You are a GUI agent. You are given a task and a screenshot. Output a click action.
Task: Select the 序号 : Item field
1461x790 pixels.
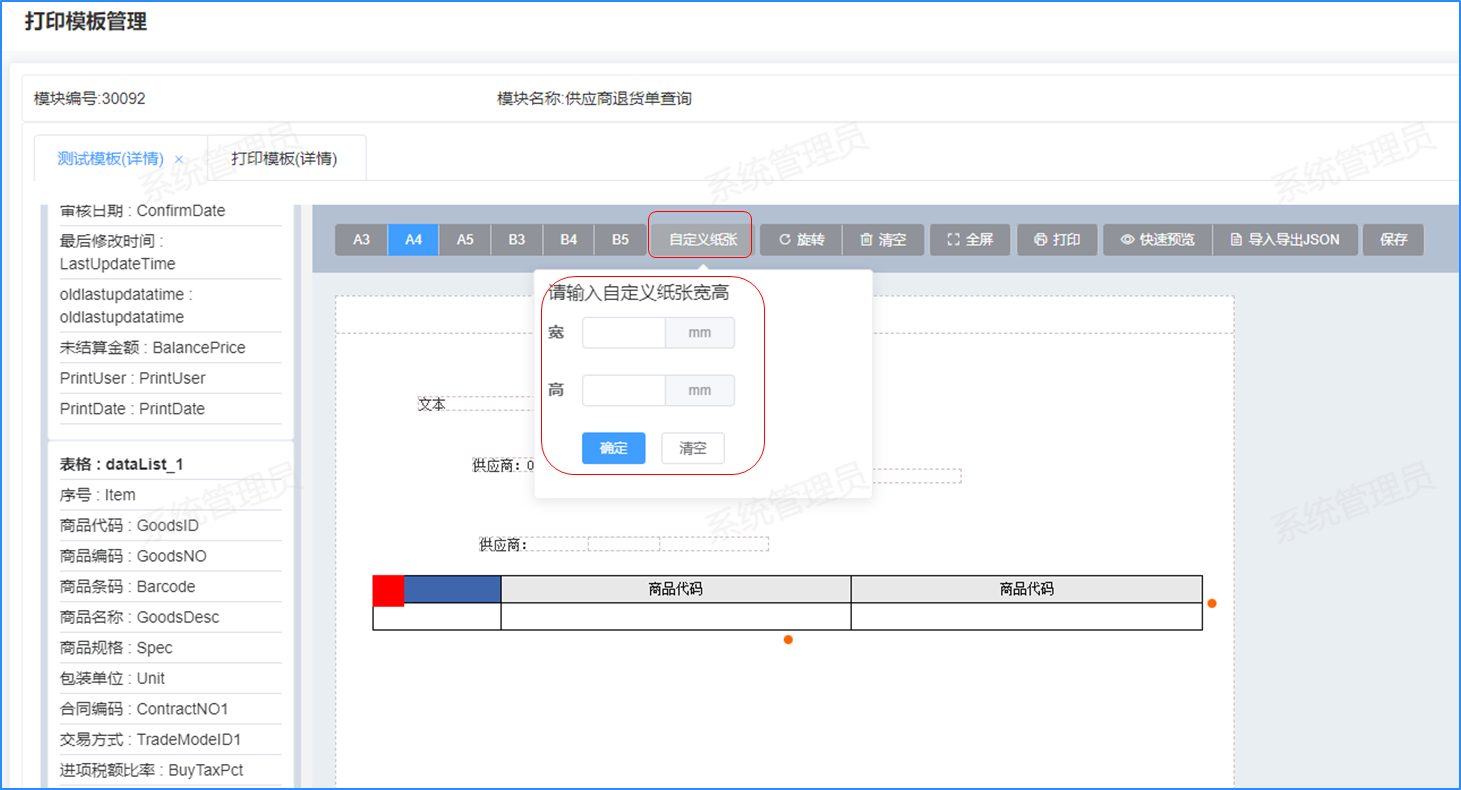(x=170, y=495)
